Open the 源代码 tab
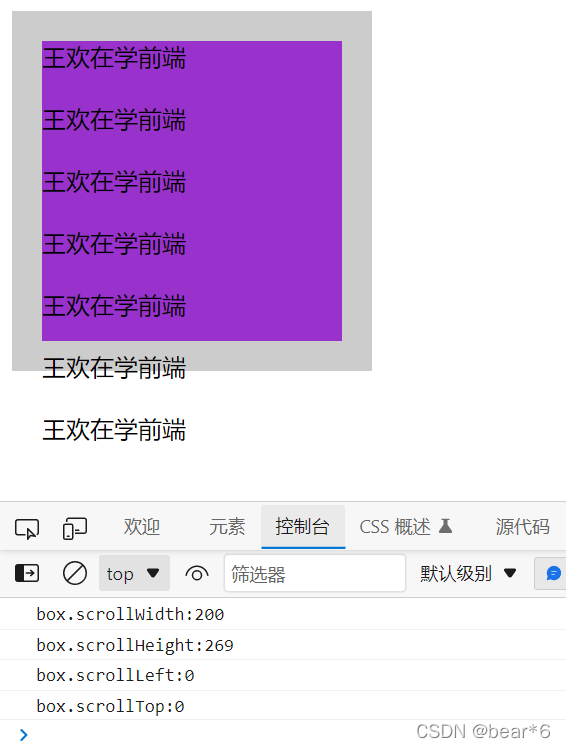The width and height of the screenshot is (566, 748). 523,527
